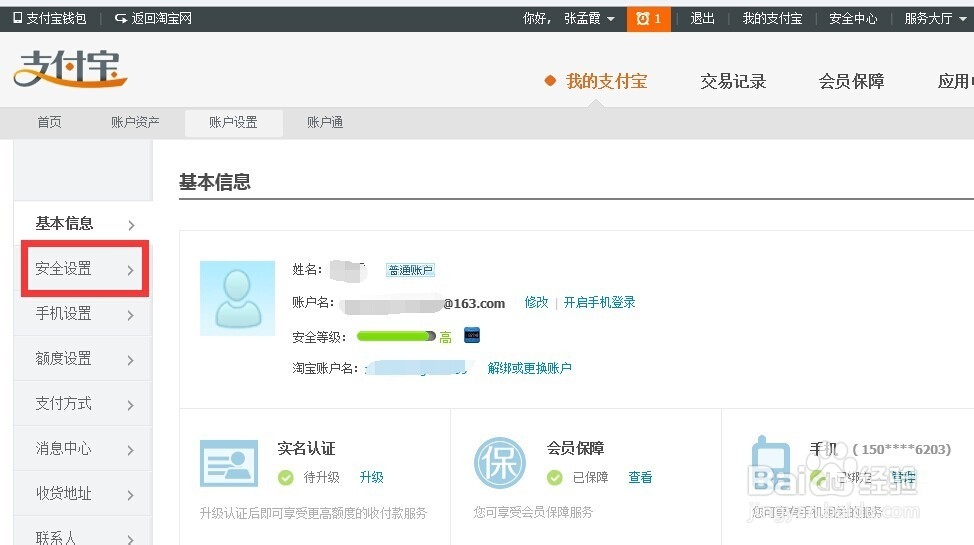Open the alarm notification badge
This screenshot has width=974, height=545.
[649, 19]
